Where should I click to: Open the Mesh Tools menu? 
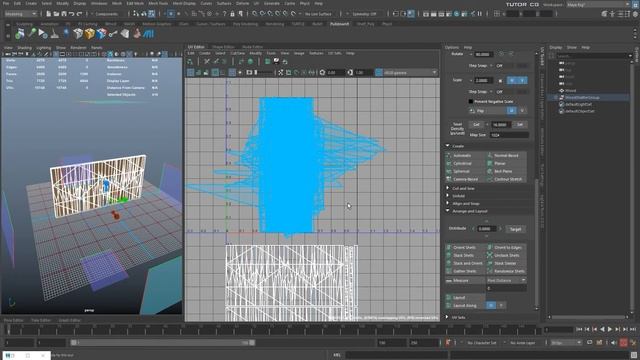coord(158,3)
